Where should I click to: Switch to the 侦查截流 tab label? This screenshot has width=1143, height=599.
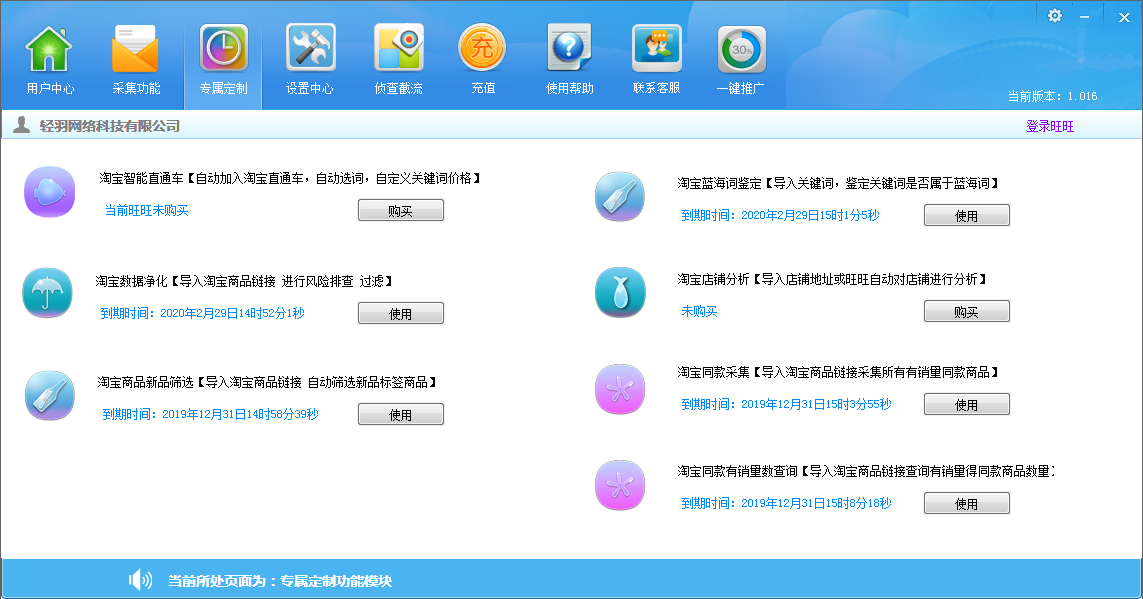tap(399, 88)
